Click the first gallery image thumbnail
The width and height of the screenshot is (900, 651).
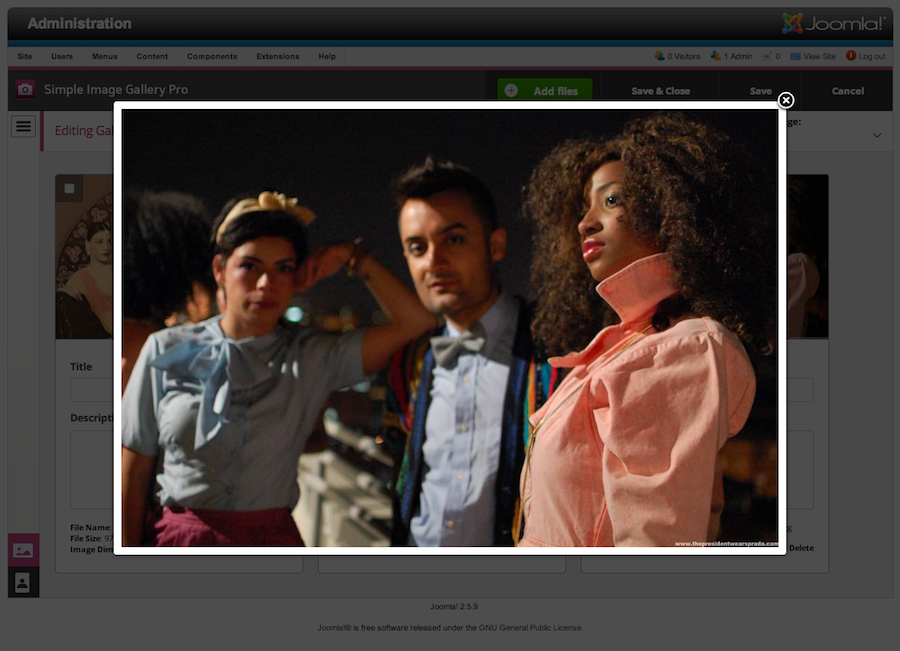tap(84, 257)
